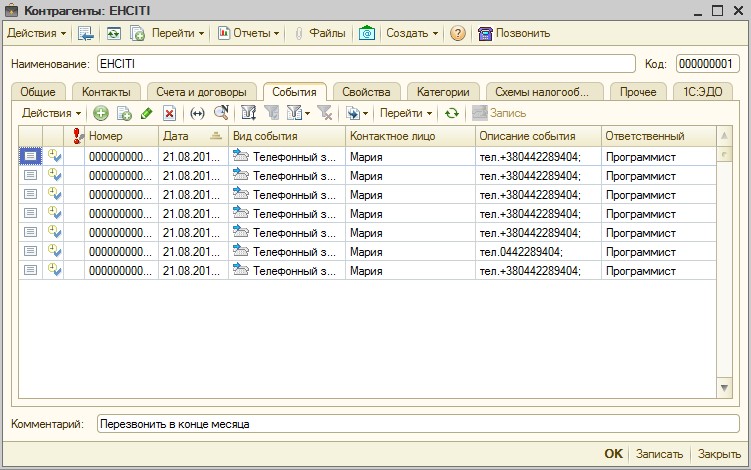Refresh the events list with green arrows
The width and height of the screenshot is (751, 470).
pyautogui.click(x=452, y=113)
